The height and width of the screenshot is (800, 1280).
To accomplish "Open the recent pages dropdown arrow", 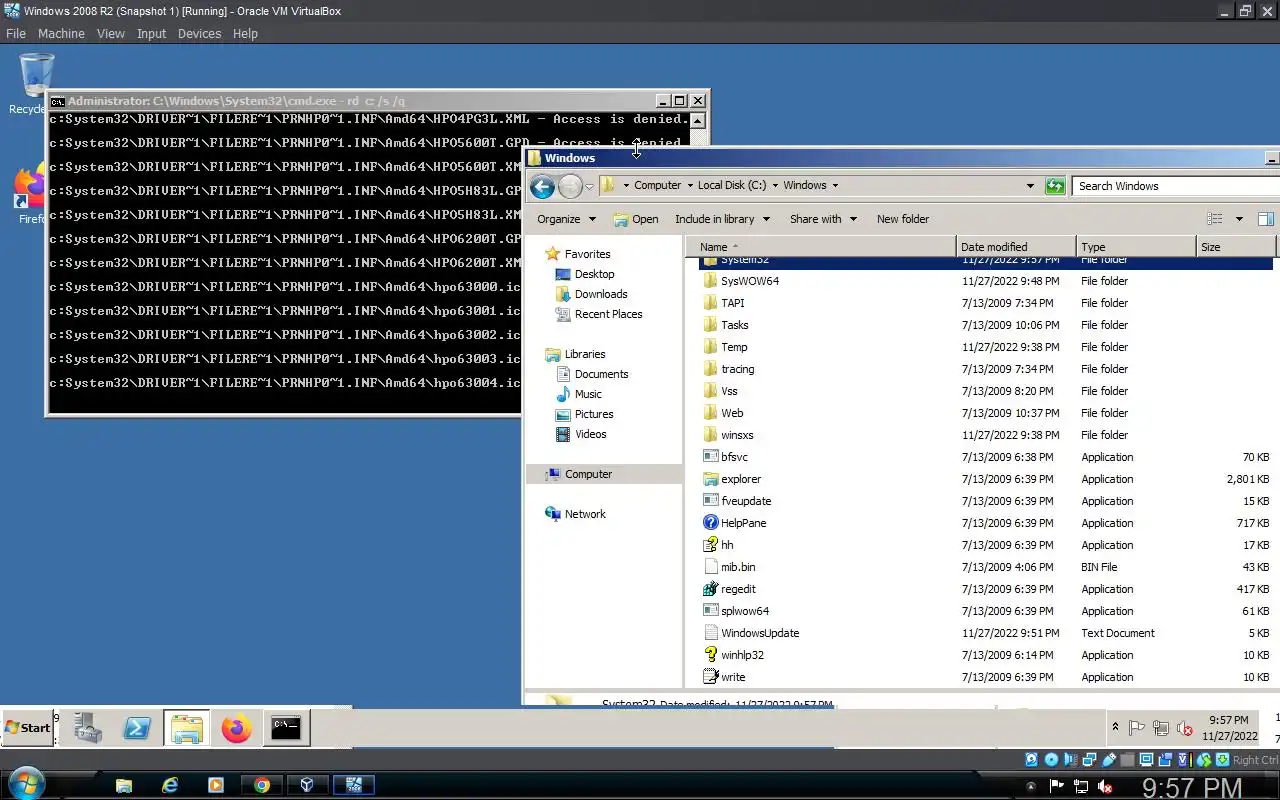I will (590, 186).
